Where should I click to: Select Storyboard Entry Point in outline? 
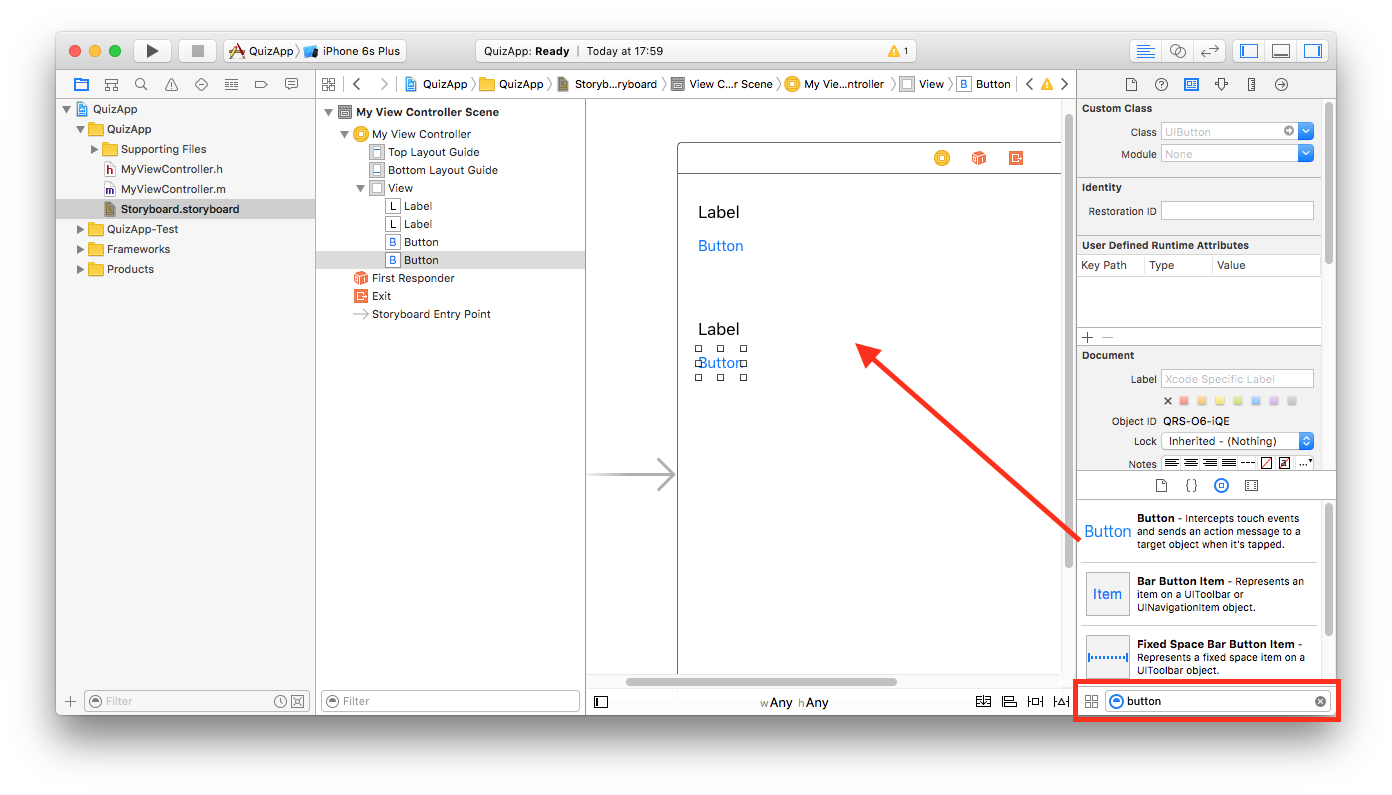(431, 314)
